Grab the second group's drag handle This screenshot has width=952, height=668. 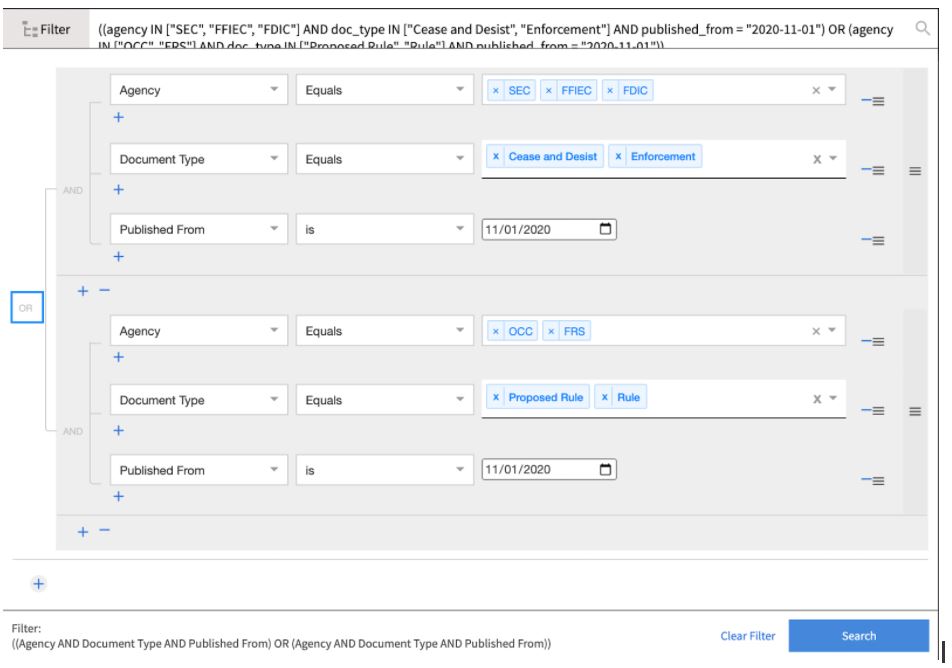915,412
